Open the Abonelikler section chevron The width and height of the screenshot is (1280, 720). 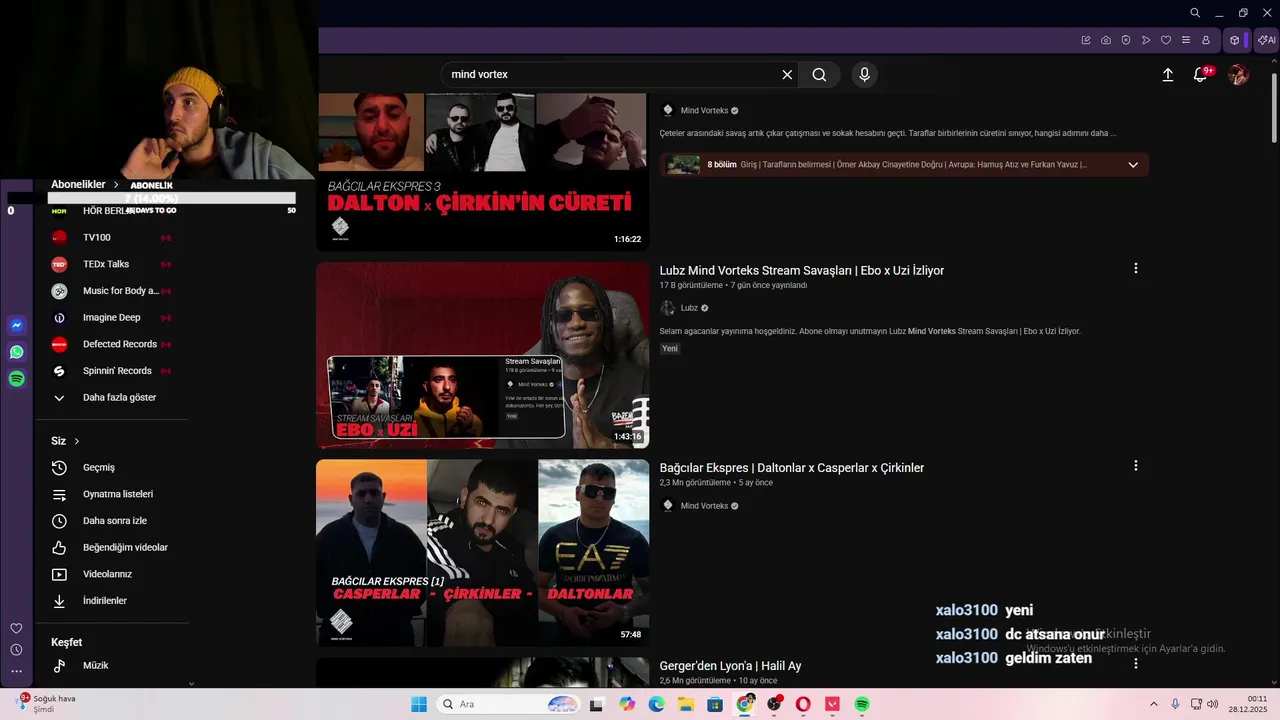coord(116,185)
